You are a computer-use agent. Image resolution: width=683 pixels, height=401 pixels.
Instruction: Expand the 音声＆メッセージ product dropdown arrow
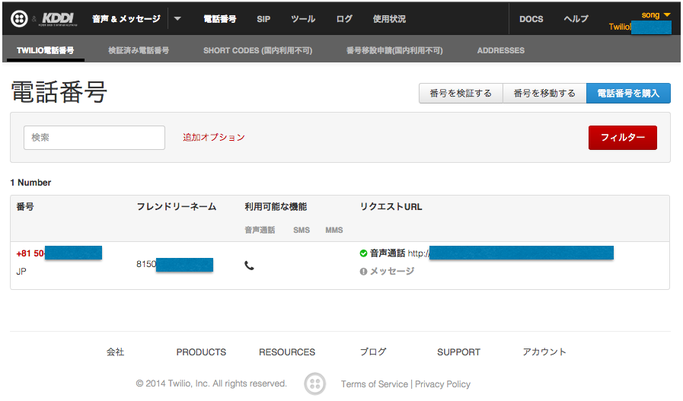tap(178, 19)
